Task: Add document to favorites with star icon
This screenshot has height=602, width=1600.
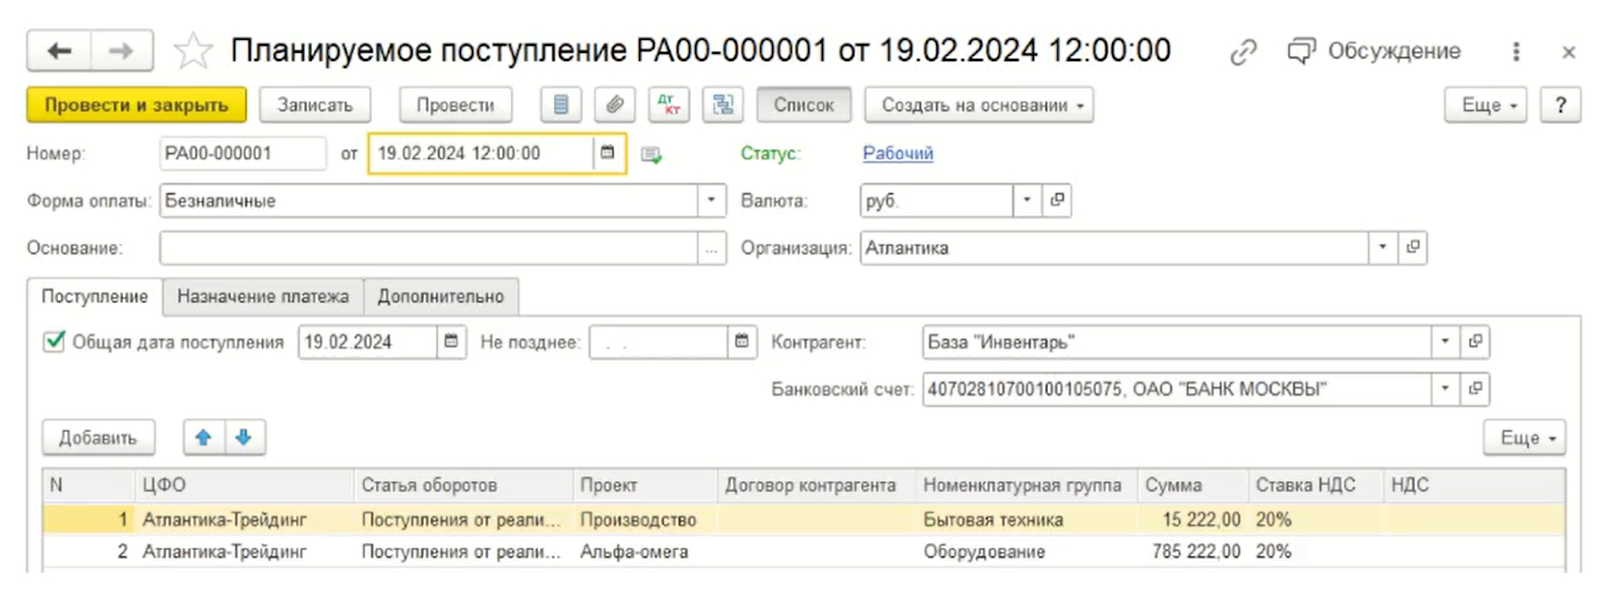Action: [x=193, y=51]
